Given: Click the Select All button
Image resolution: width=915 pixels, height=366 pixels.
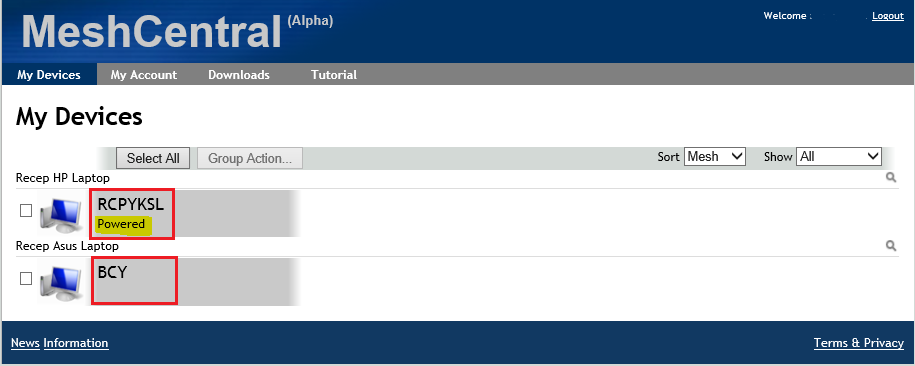Looking at the screenshot, I should click(153, 158).
